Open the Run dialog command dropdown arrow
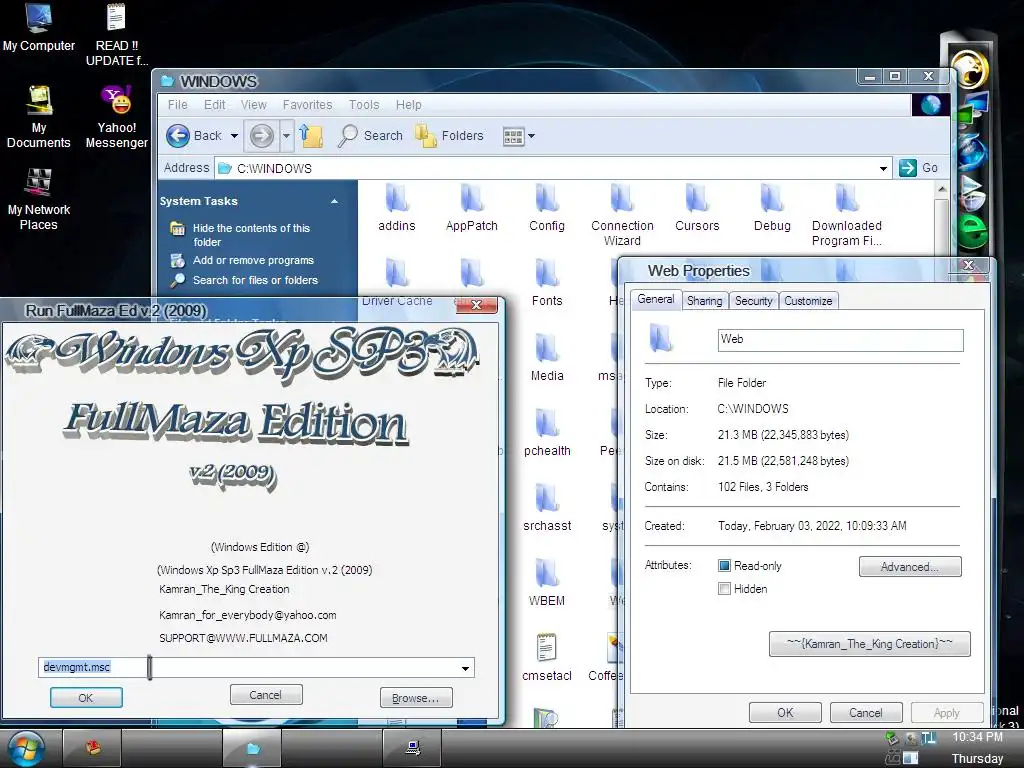The image size is (1024, 768). 465,668
